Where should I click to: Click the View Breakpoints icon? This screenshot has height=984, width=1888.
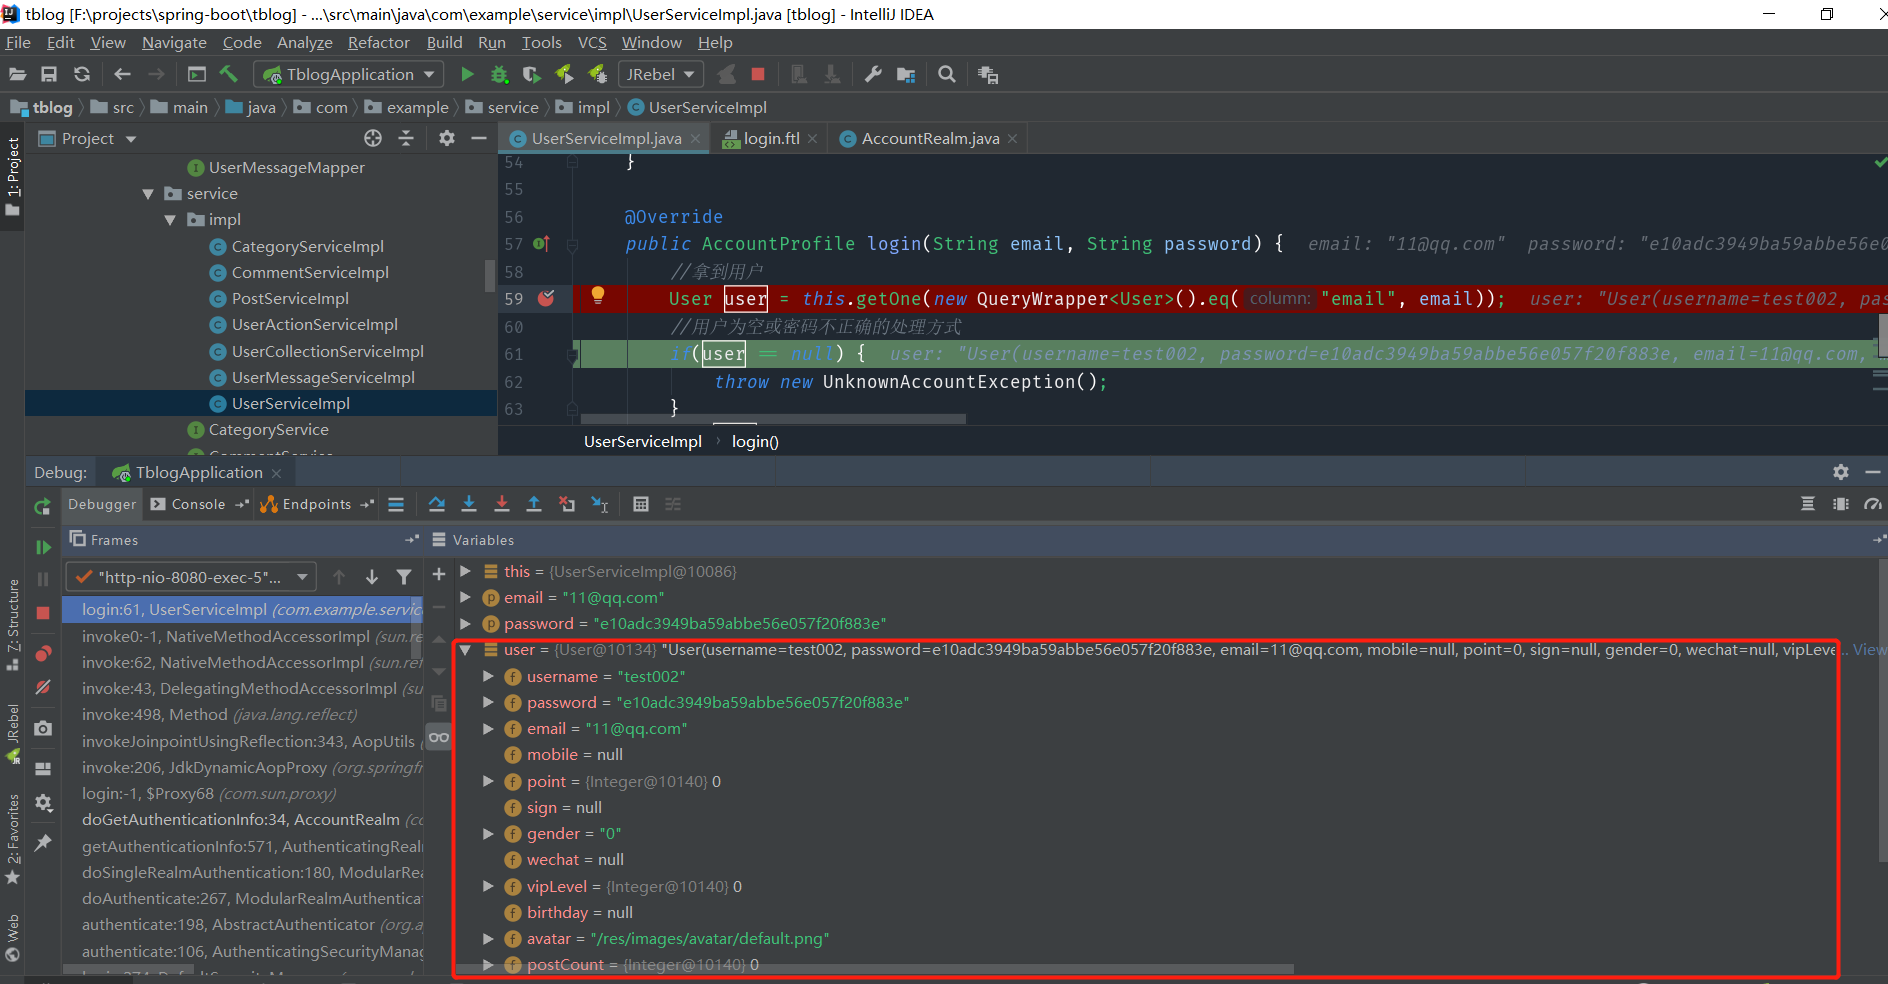click(42, 654)
